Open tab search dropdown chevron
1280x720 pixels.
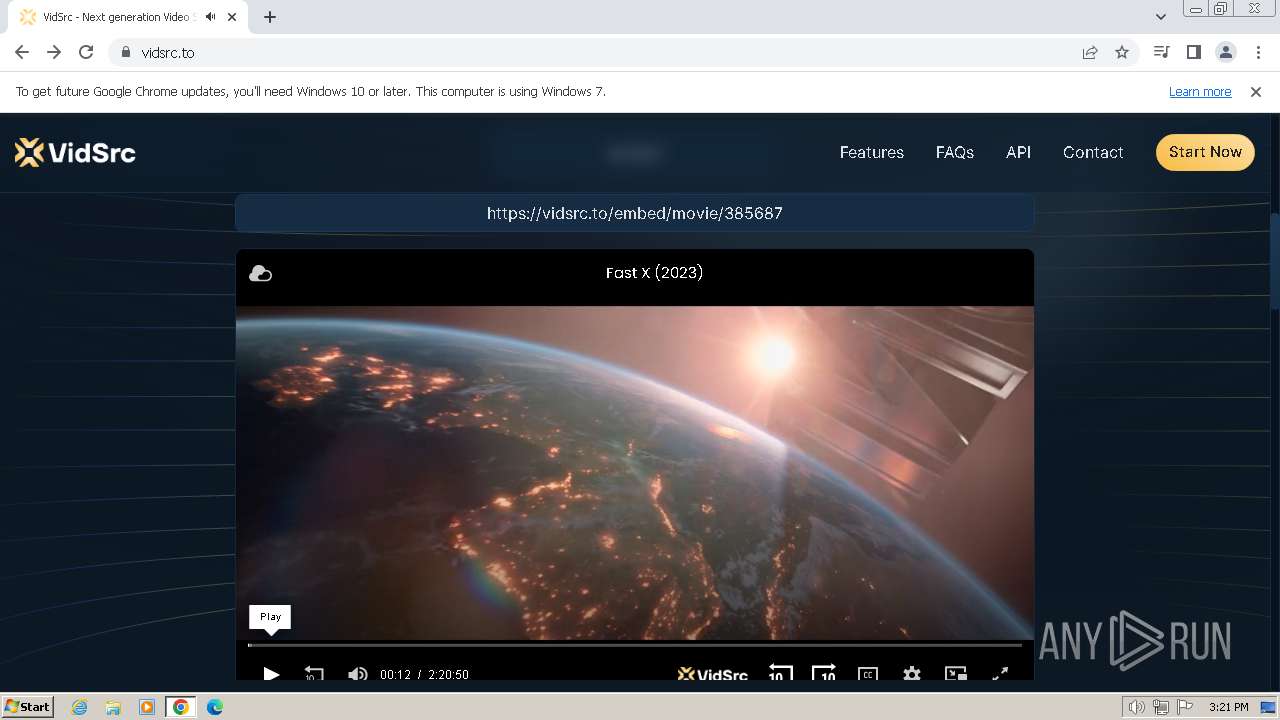pos(1160,17)
